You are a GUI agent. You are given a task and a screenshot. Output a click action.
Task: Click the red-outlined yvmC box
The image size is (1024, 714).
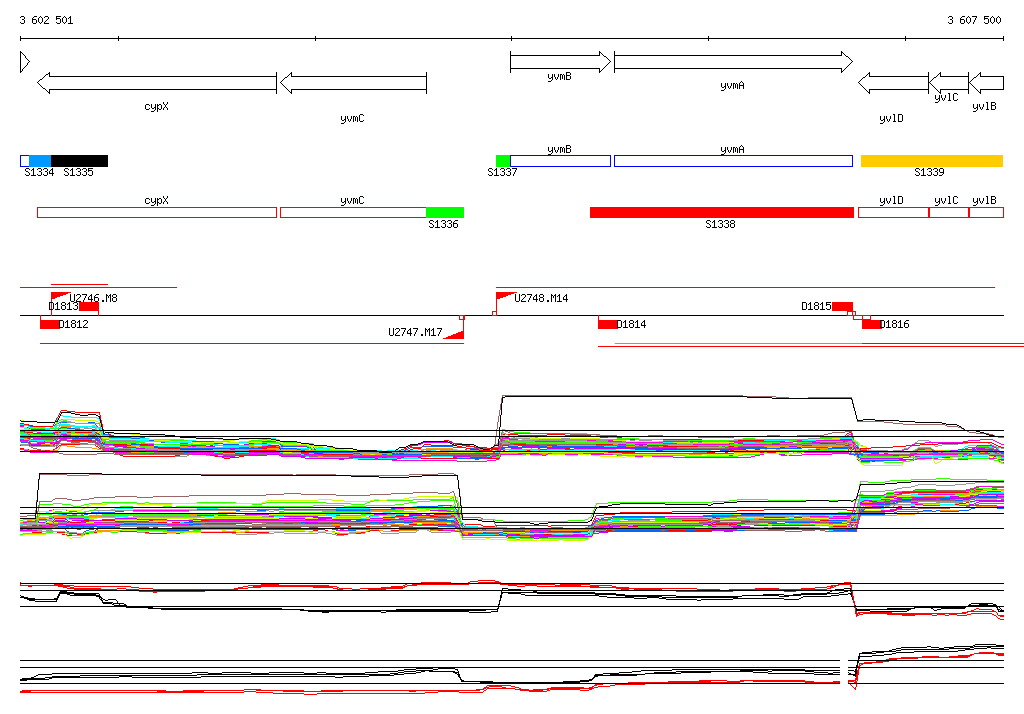click(x=353, y=212)
